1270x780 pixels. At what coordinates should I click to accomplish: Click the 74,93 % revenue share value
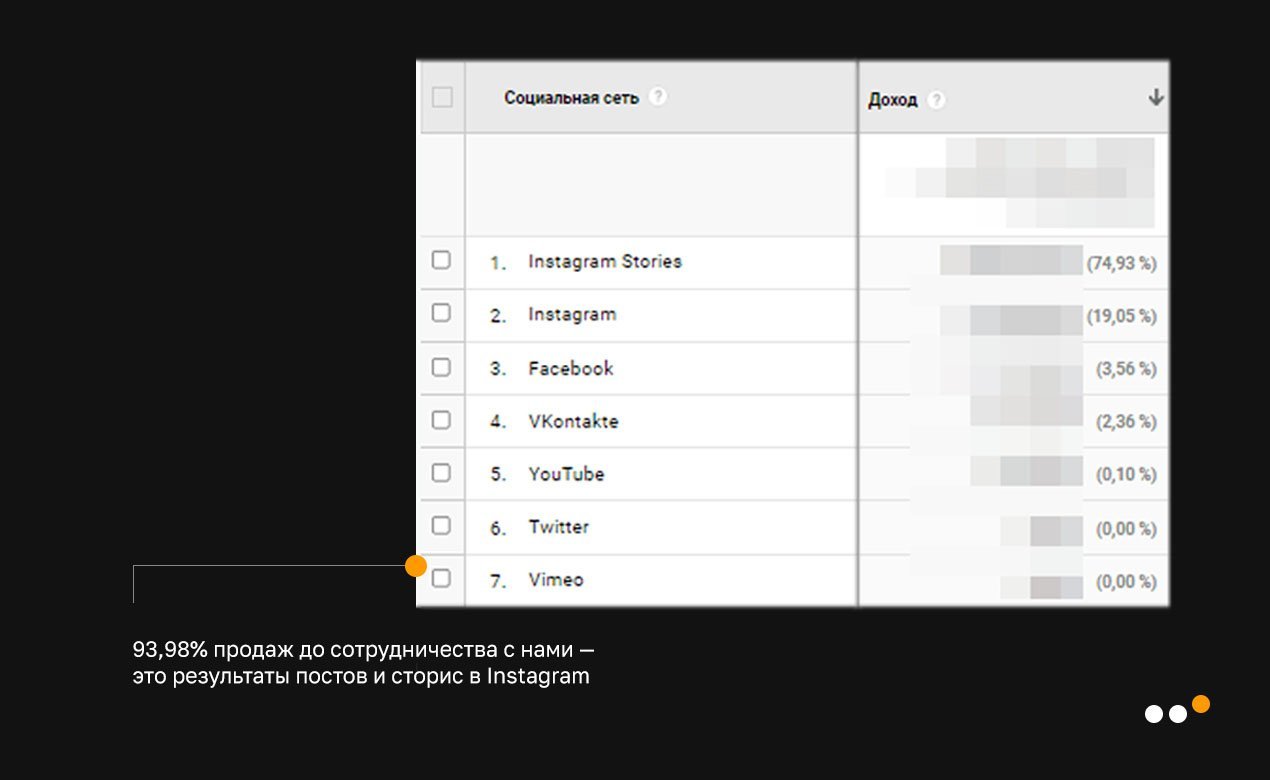pyautogui.click(x=1122, y=264)
